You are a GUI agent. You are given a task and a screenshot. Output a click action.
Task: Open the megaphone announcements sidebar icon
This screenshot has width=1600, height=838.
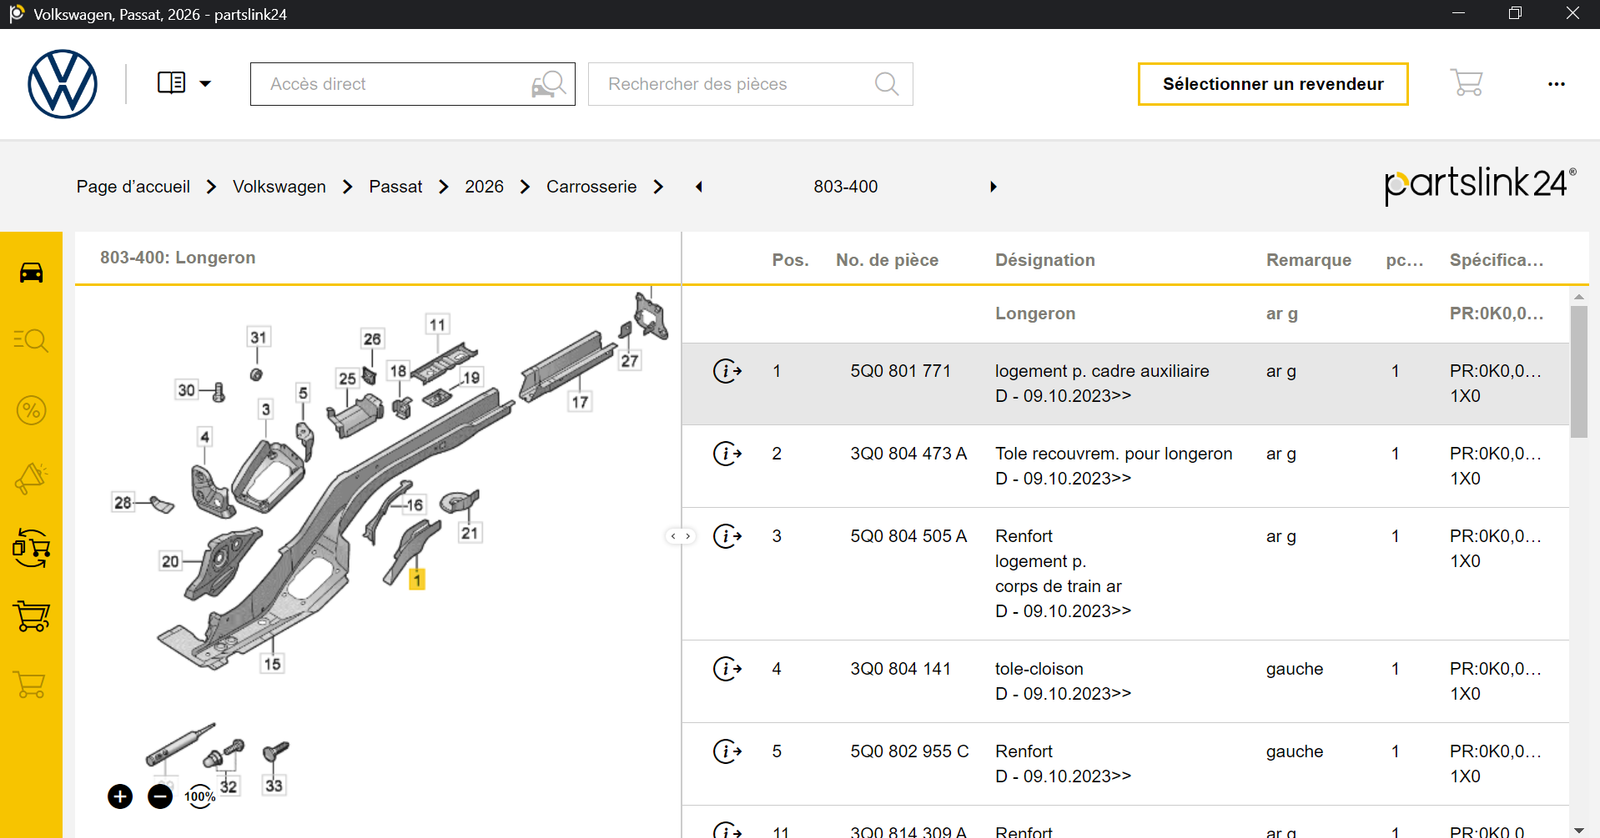coord(31,479)
